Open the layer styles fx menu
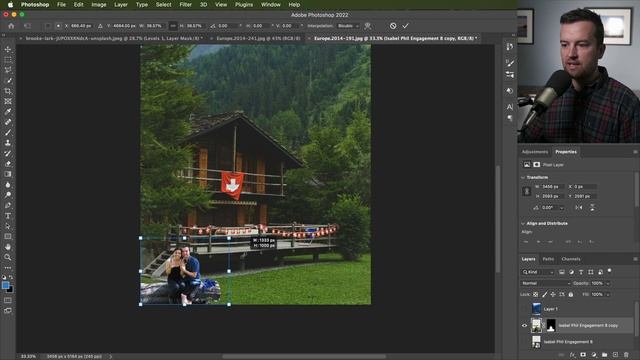The image size is (640, 360). (x=572, y=355)
